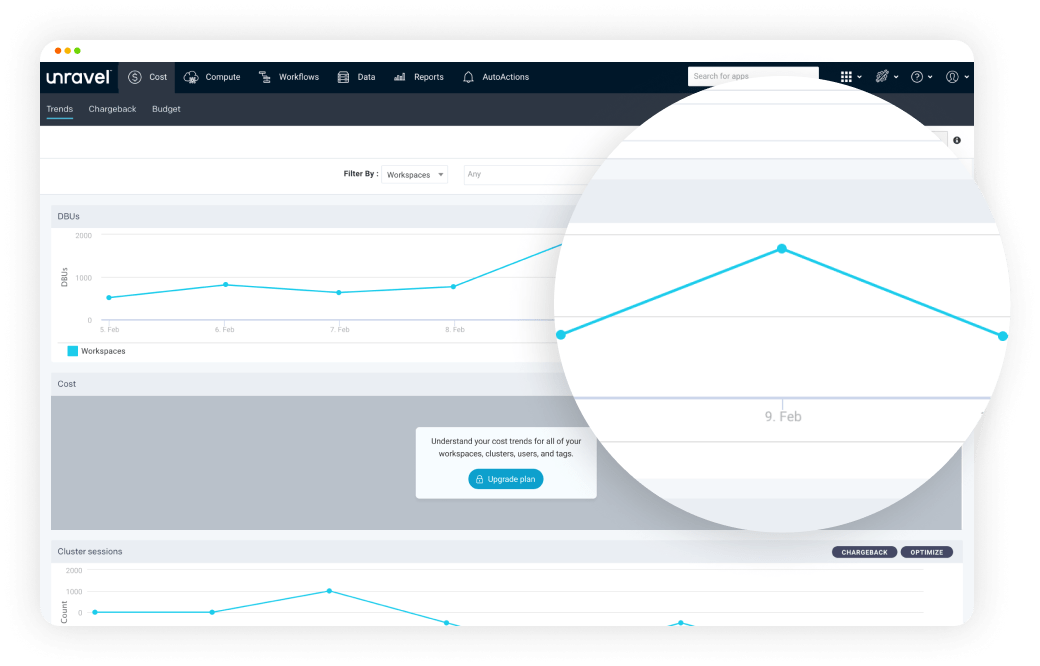This screenshot has height=666, width=1040.
Task: Click the Cost panel title
Action: tap(66, 384)
